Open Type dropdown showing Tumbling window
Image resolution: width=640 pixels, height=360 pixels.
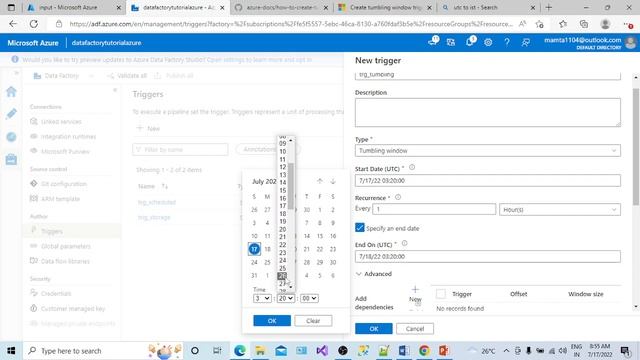[488, 151]
